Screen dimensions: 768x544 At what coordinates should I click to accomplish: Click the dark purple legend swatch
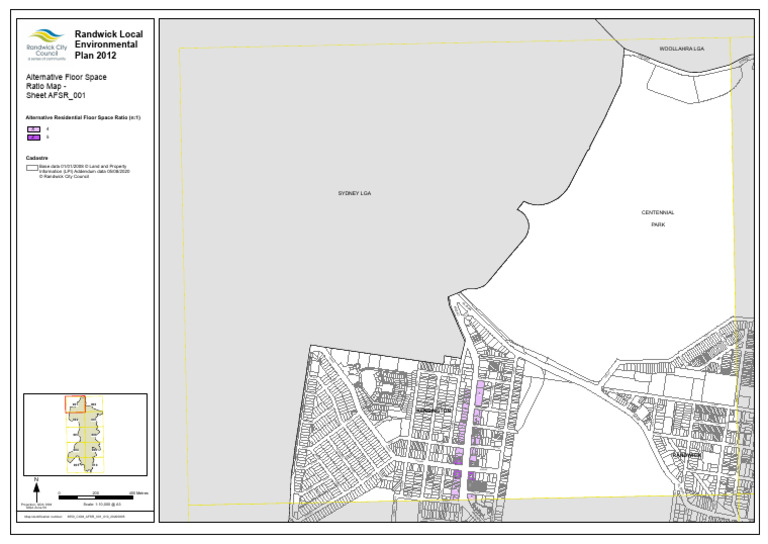34,138
